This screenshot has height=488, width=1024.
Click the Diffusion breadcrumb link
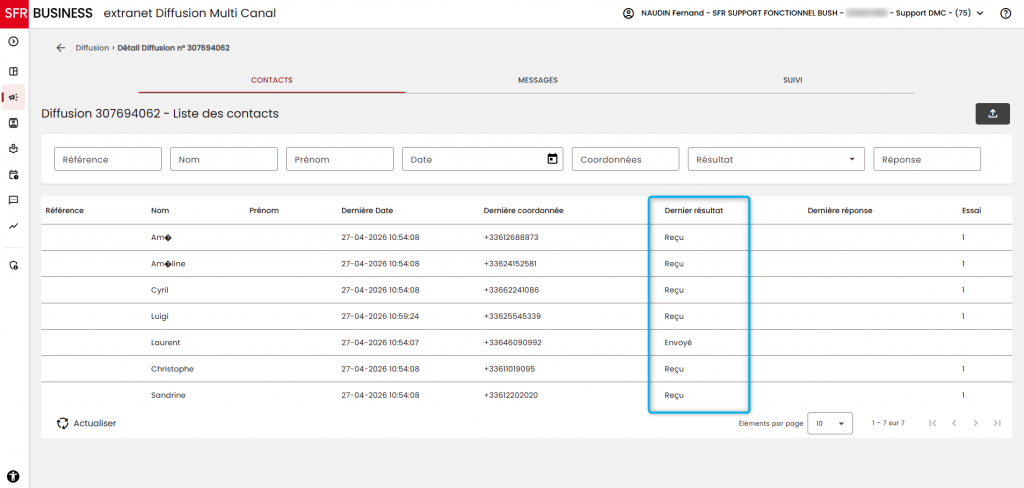(92, 48)
